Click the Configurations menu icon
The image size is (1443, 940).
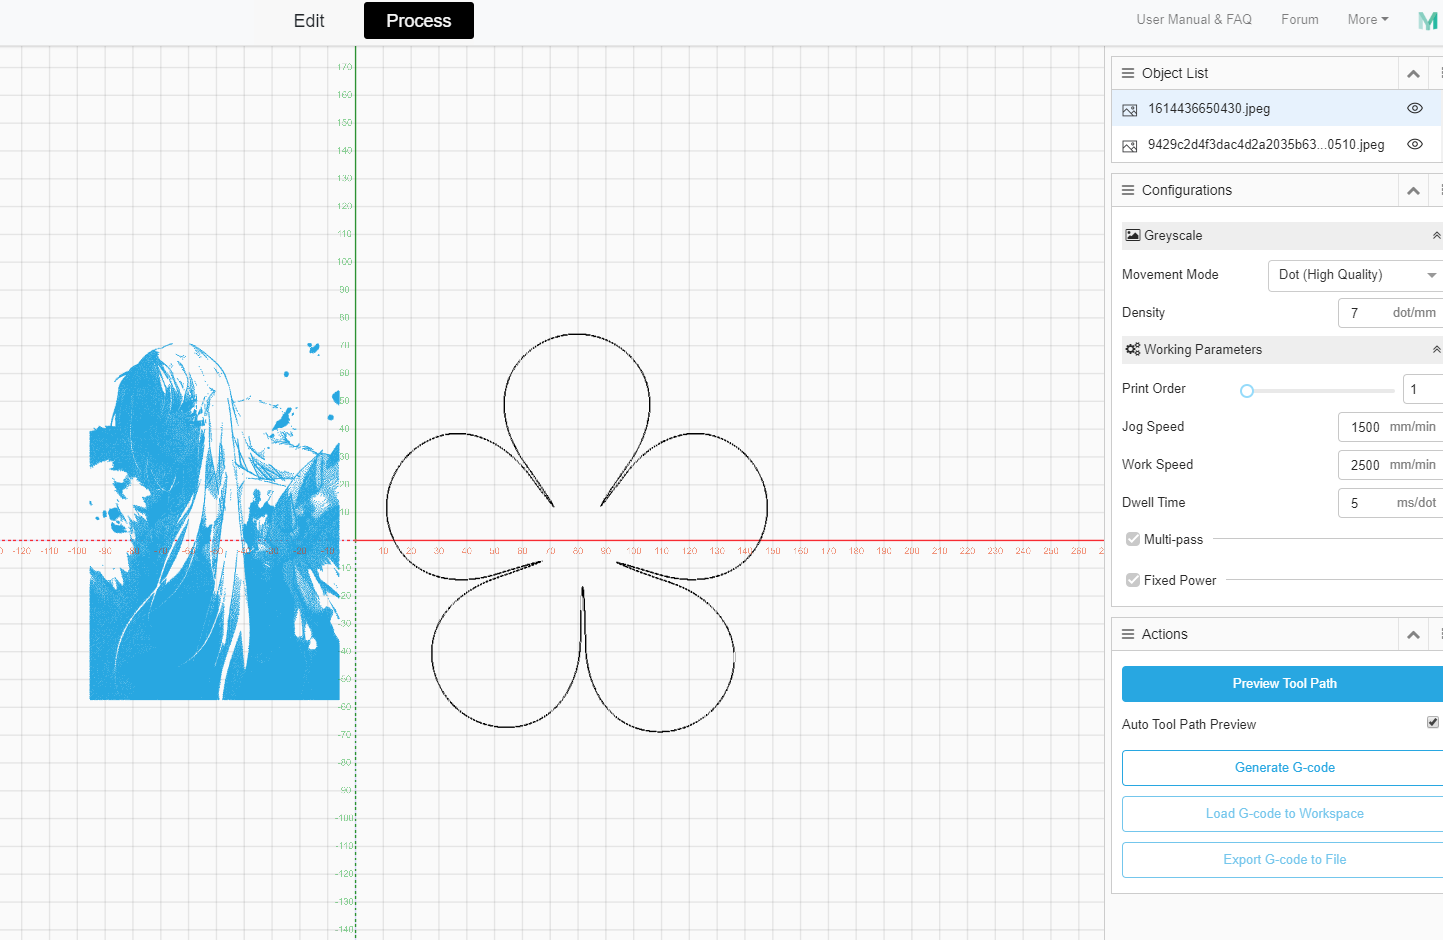1128,190
